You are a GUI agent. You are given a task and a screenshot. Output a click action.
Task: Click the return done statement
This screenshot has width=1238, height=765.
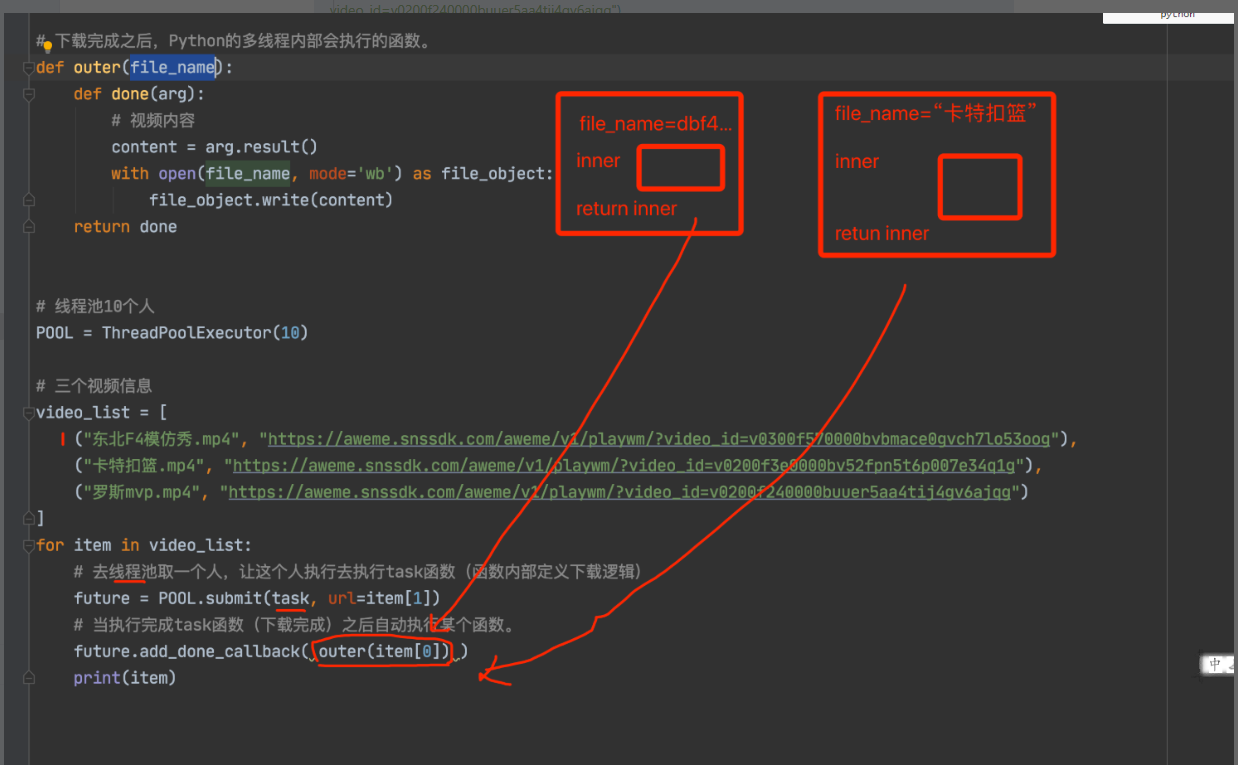pyautogui.click(x=125, y=227)
